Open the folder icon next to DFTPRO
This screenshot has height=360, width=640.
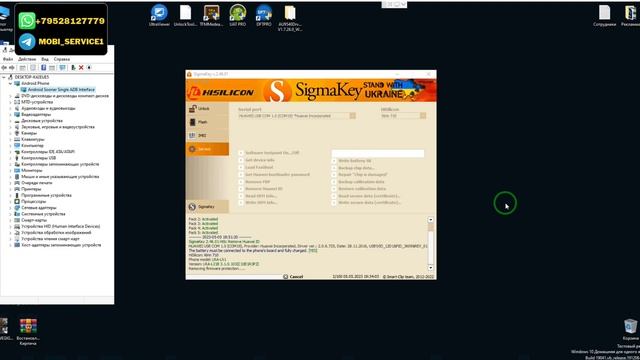pyautogui.click(x=290, y=18)
